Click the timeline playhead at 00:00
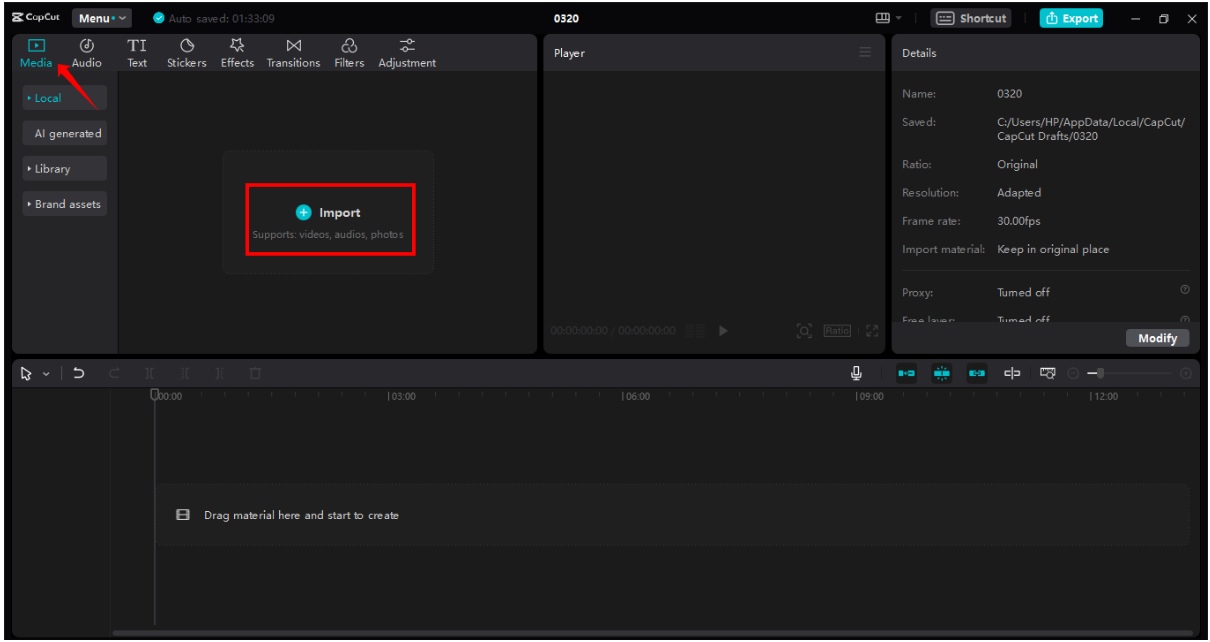 [x=155, y=395]
